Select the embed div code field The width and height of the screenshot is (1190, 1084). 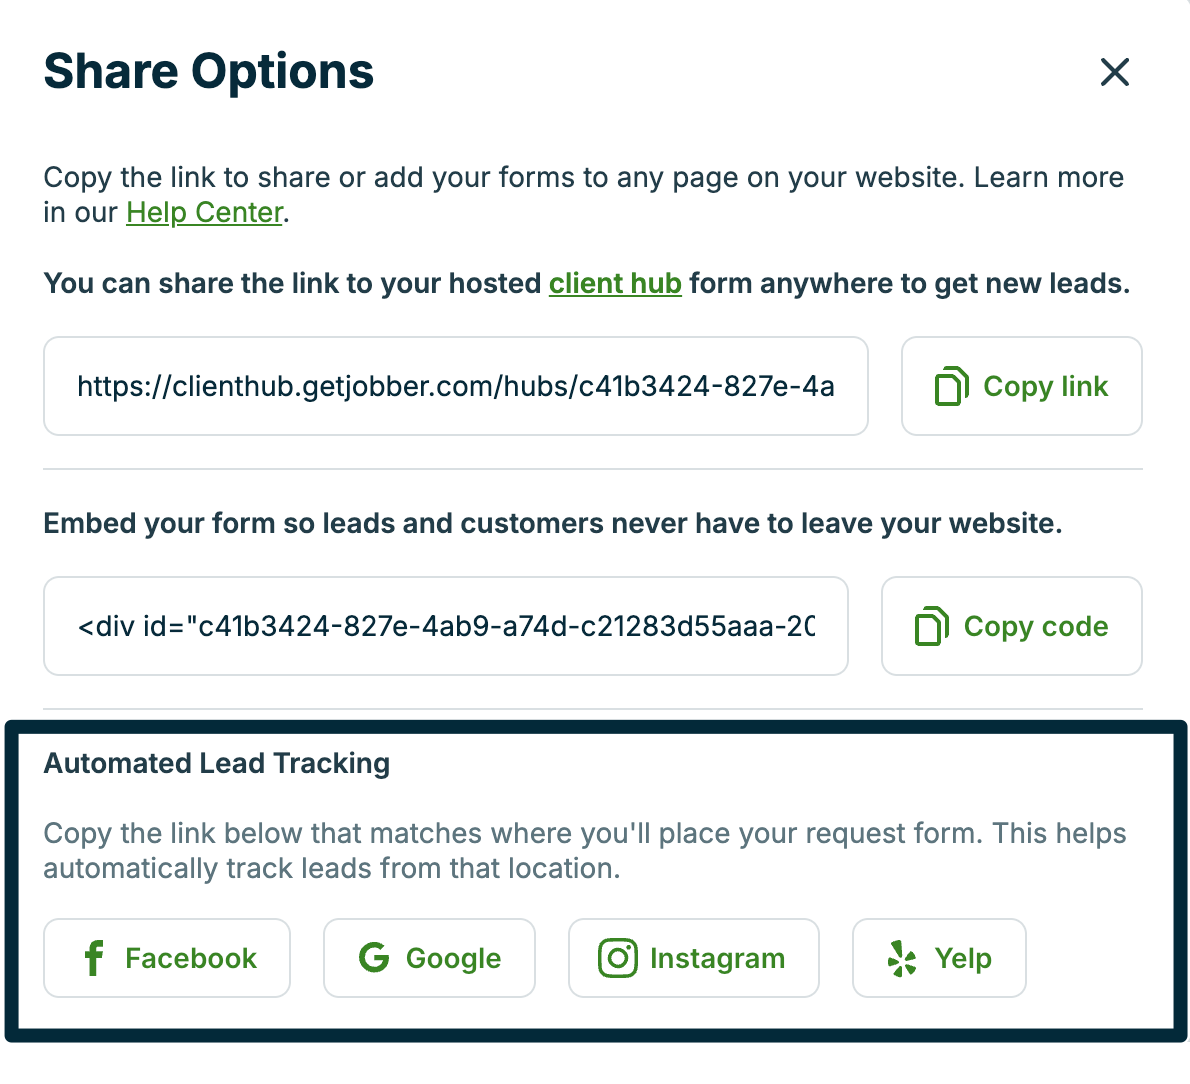[446, 626]
